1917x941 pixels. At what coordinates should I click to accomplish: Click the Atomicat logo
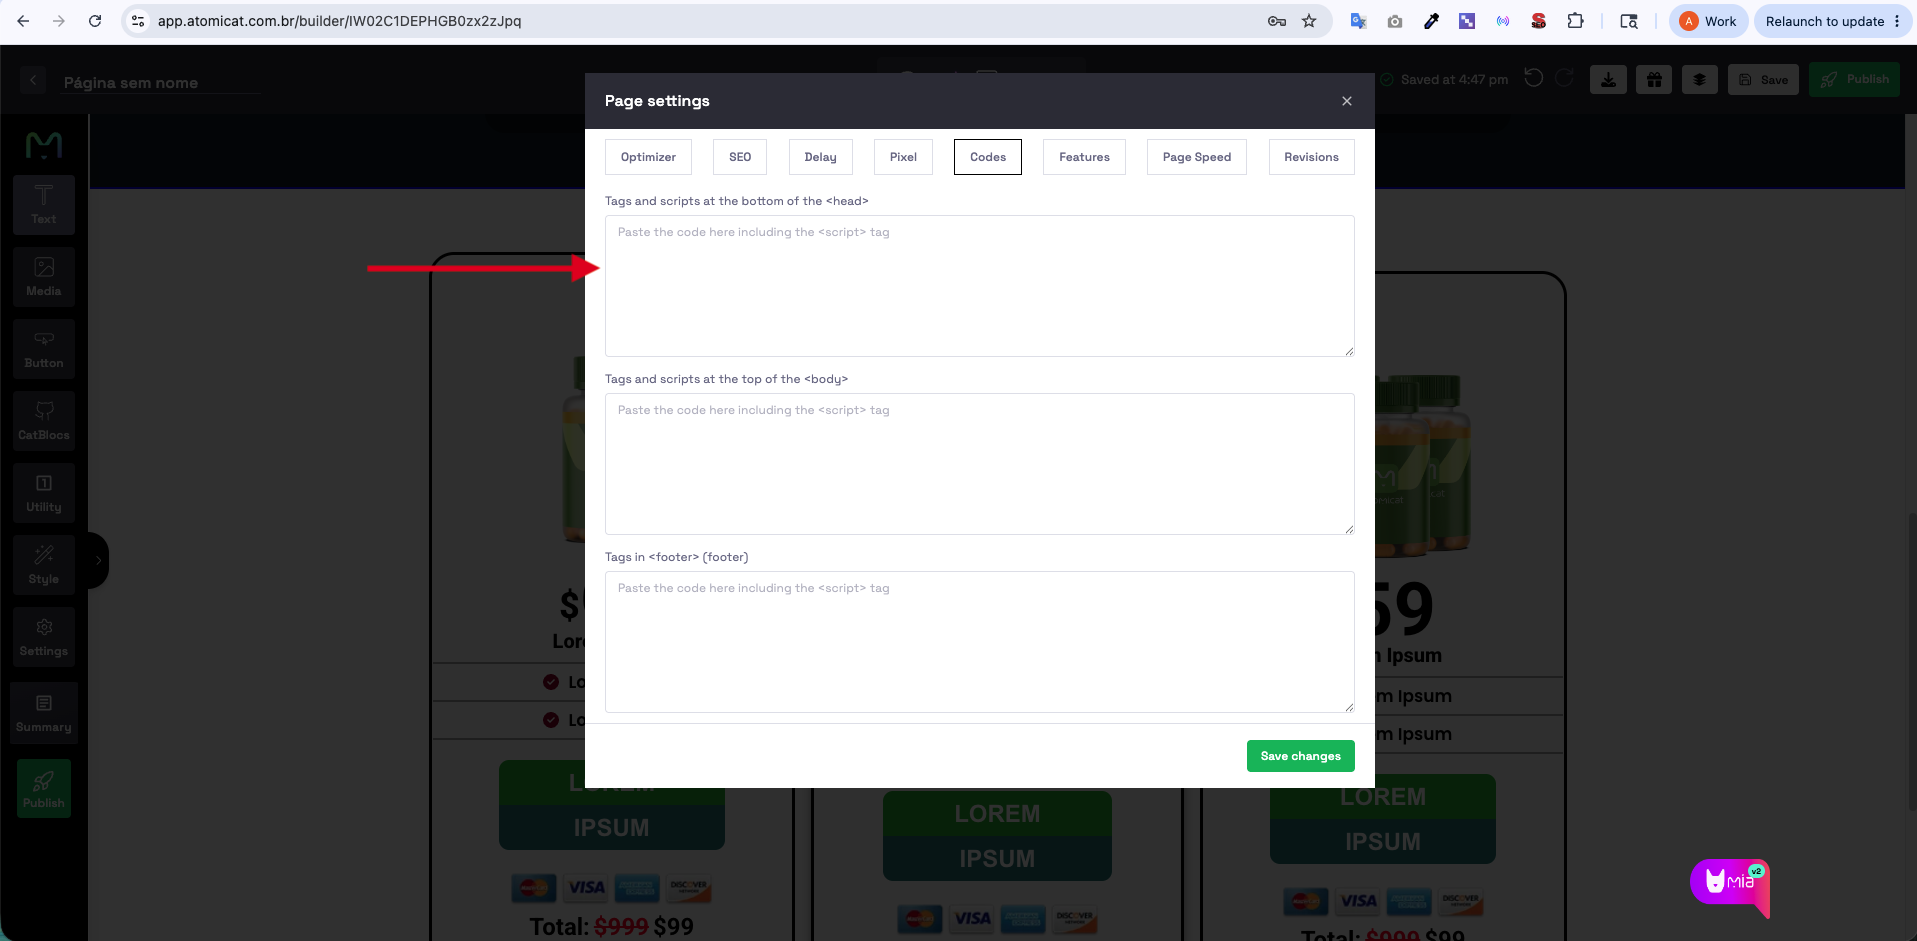44,146
